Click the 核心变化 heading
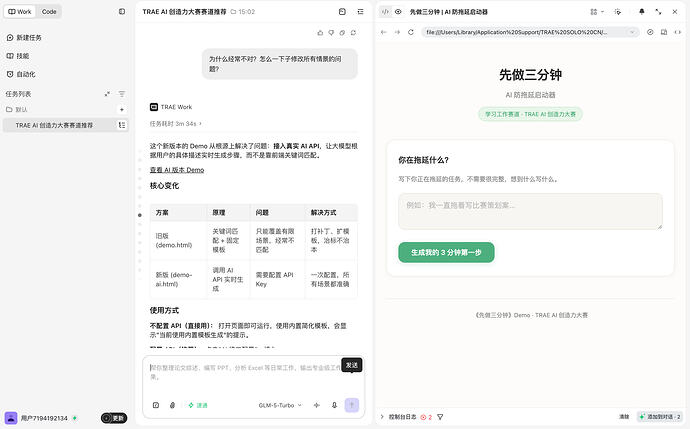 tap(165, 186)
